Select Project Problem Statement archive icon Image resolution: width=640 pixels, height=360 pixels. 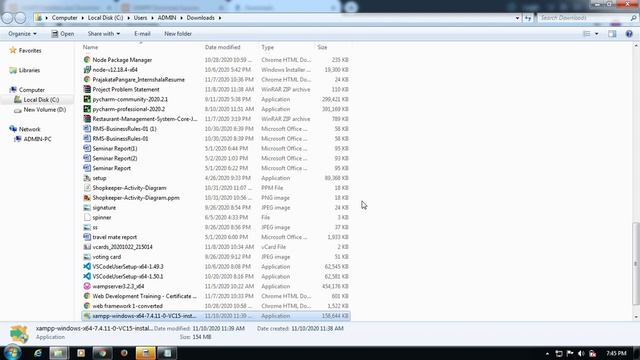tap(87, 89)
